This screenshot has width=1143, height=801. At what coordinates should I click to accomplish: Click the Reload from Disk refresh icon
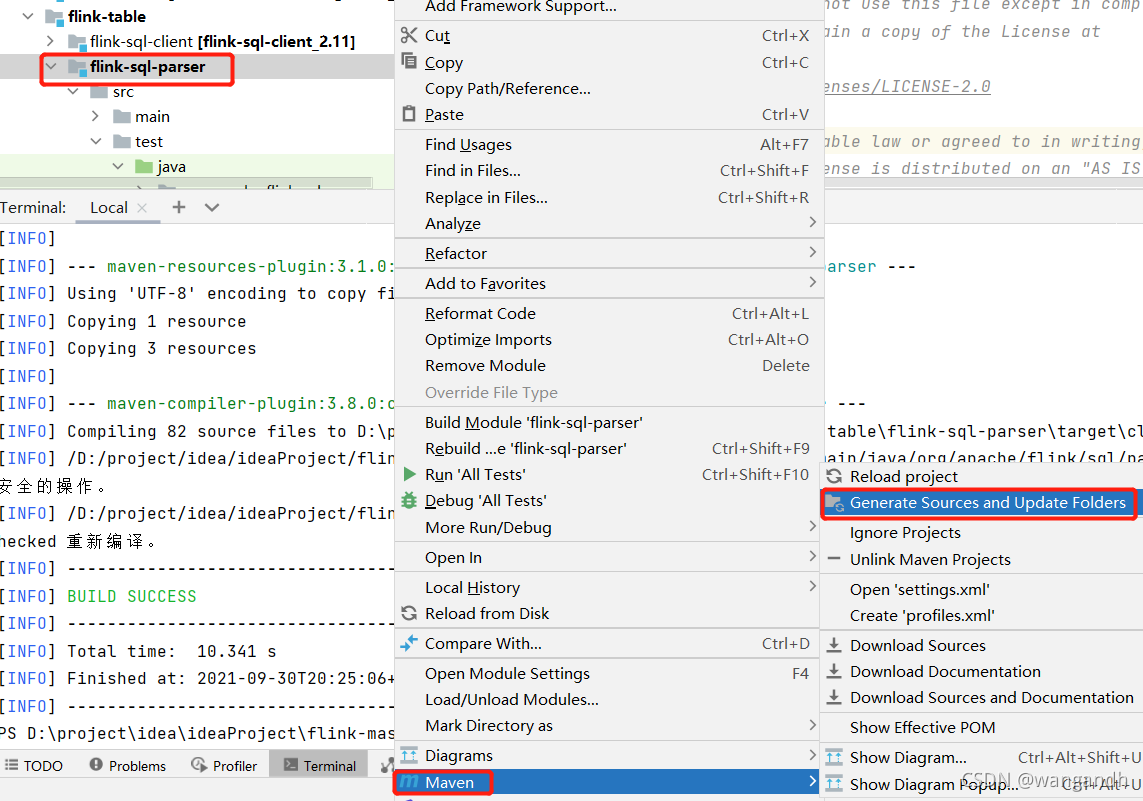pyautogui.click(x=409, y=614)
